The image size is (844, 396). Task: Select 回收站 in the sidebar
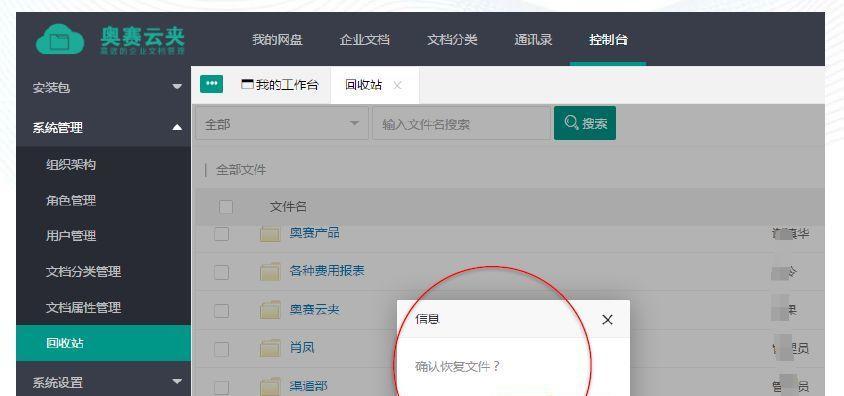click(x=103, y=343)
